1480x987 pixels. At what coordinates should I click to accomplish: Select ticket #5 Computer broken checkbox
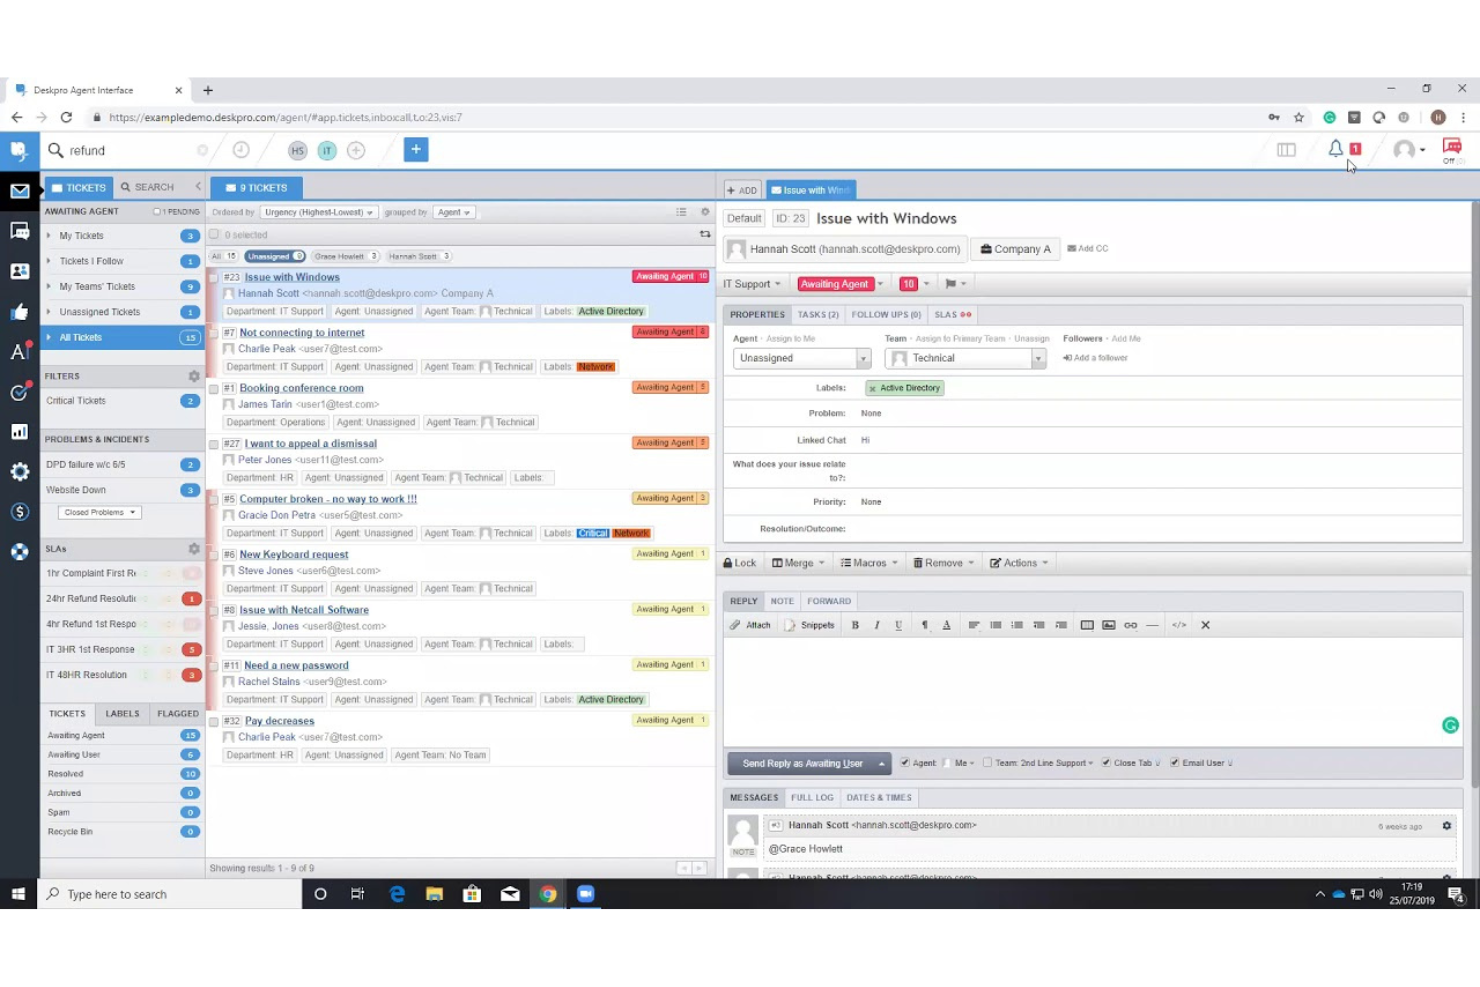214,500
